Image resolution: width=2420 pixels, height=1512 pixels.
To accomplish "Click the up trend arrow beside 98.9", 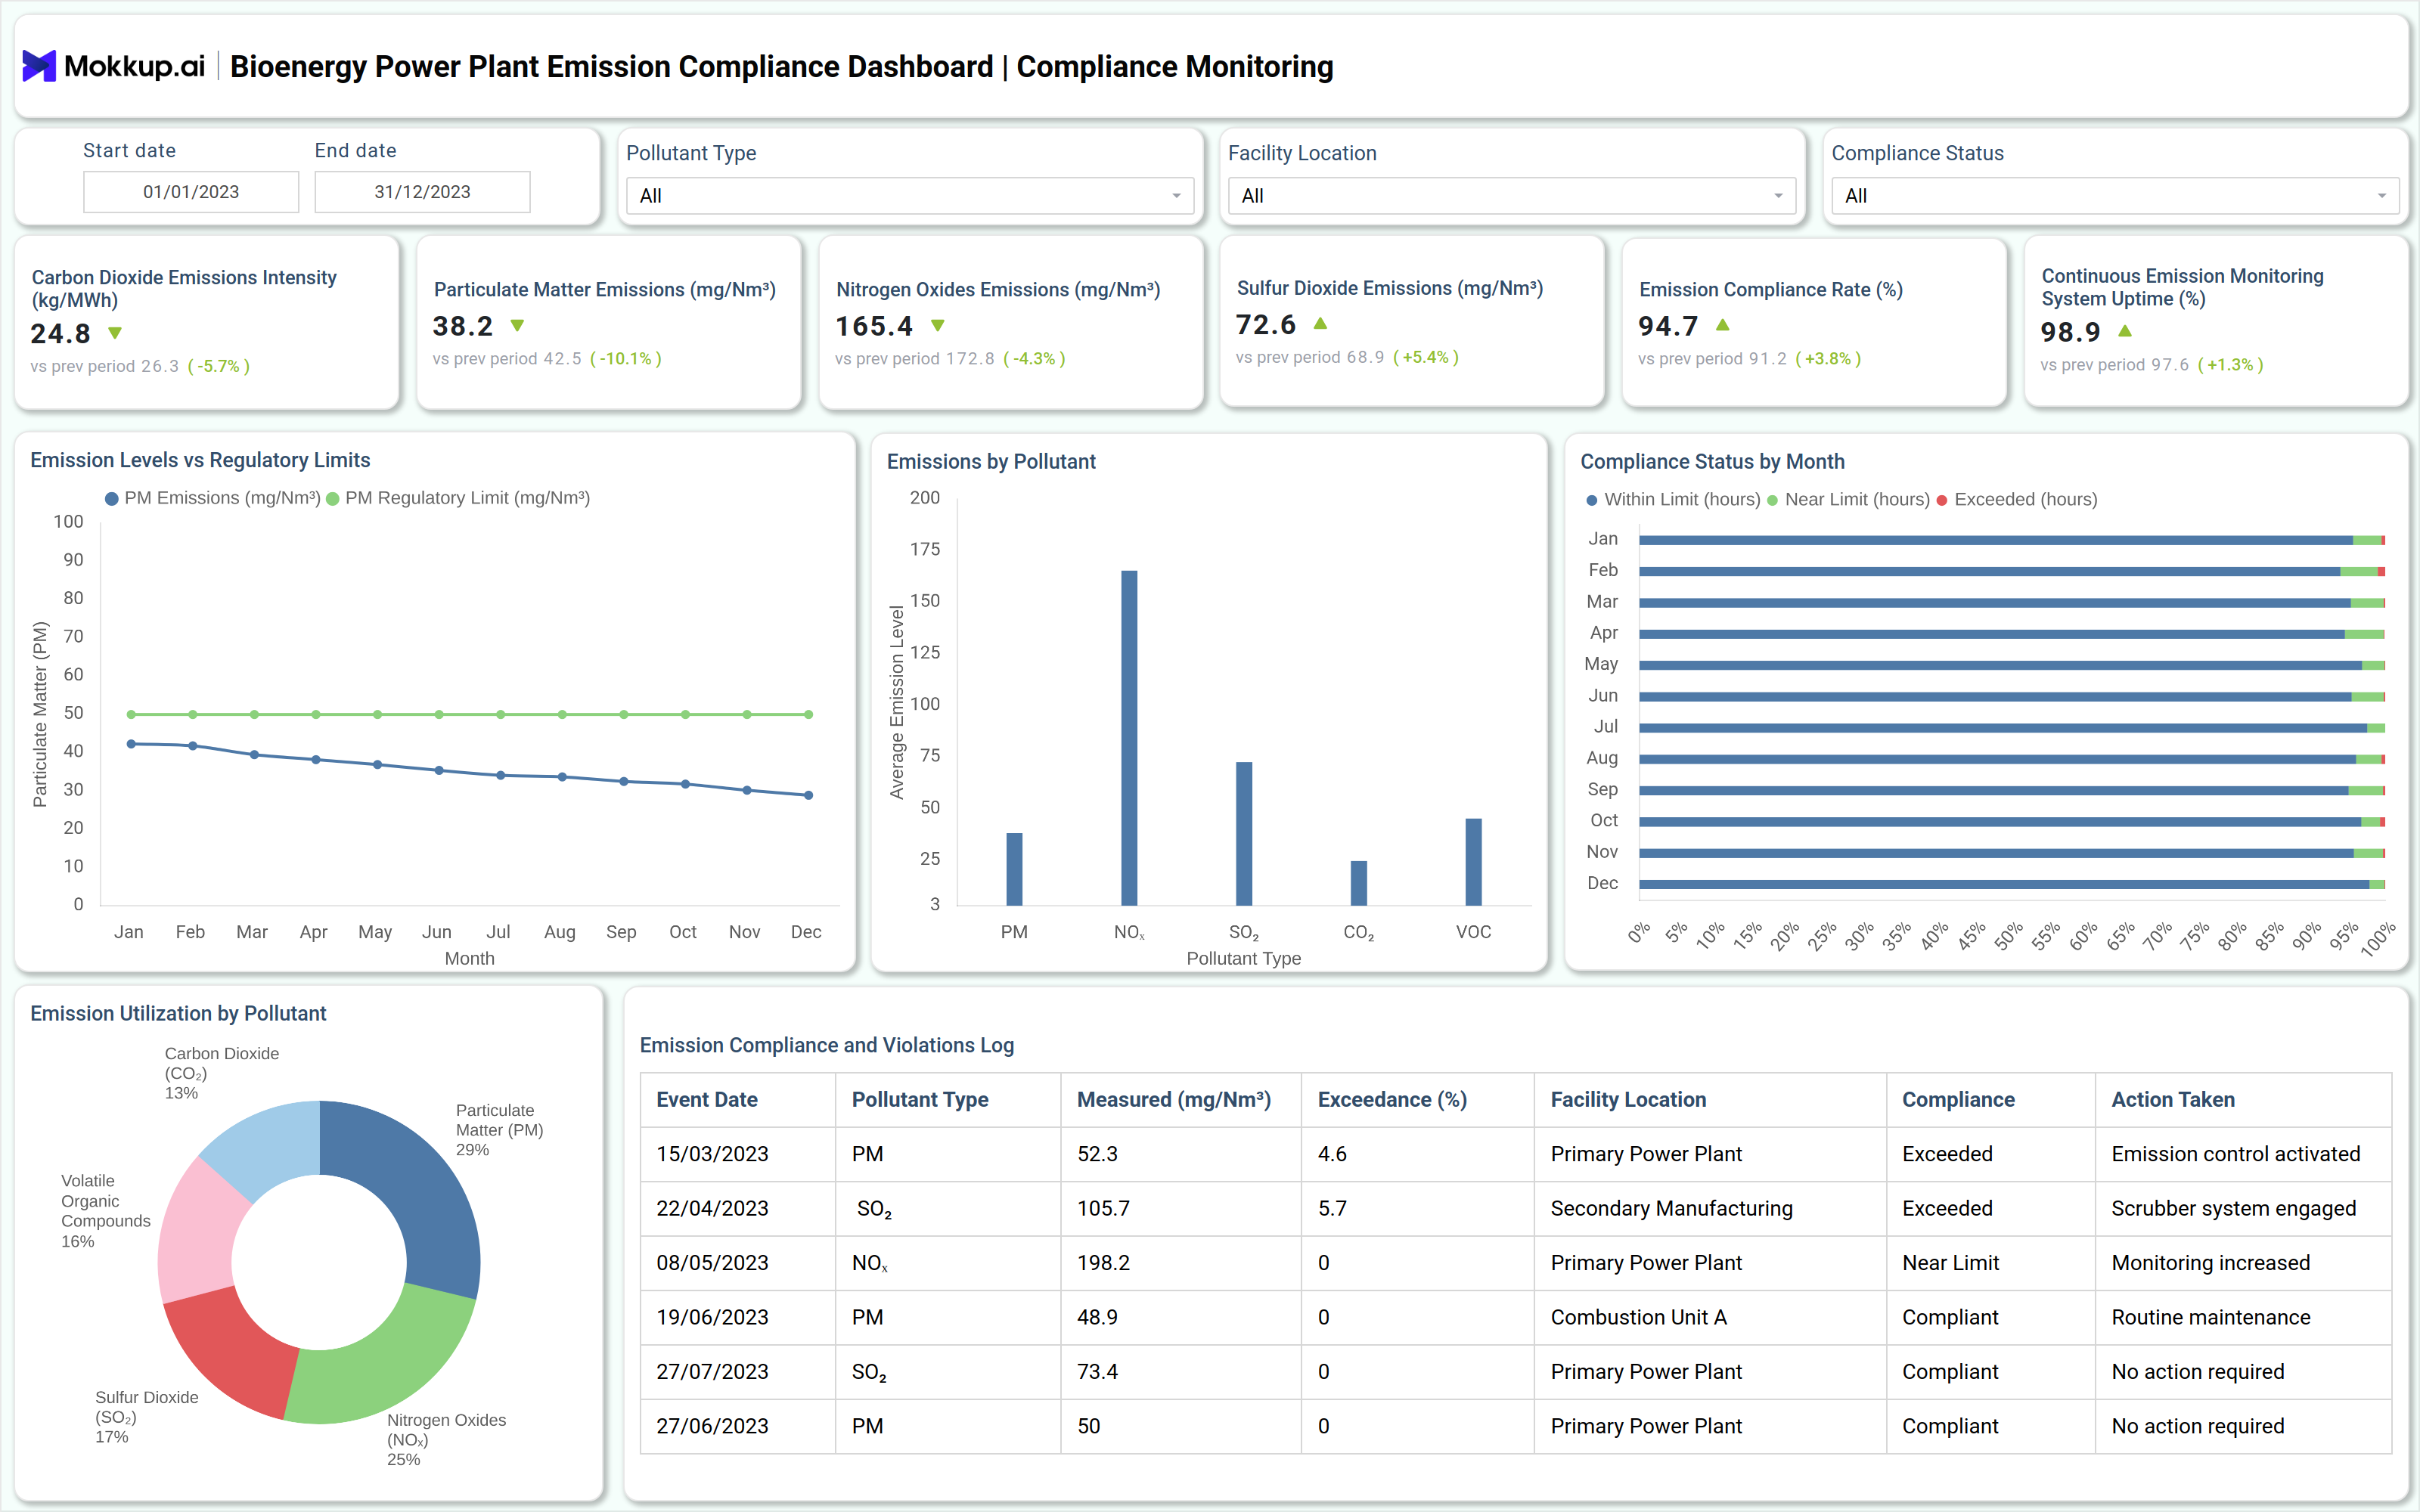I will [x=2125, y=331].
